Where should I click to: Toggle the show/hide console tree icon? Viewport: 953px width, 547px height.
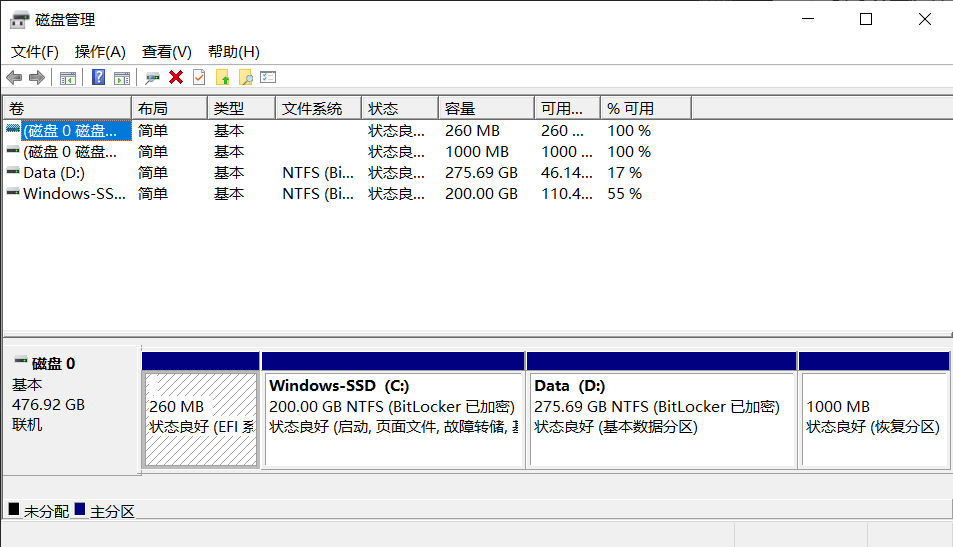click(68, 78)
